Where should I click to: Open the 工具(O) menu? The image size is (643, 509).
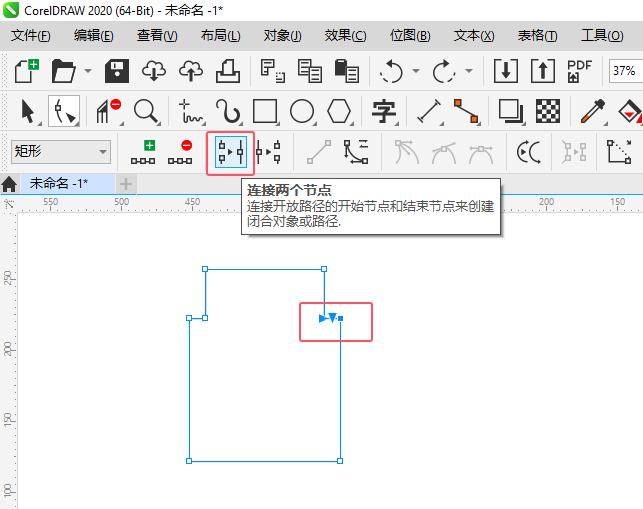[602, 36]
